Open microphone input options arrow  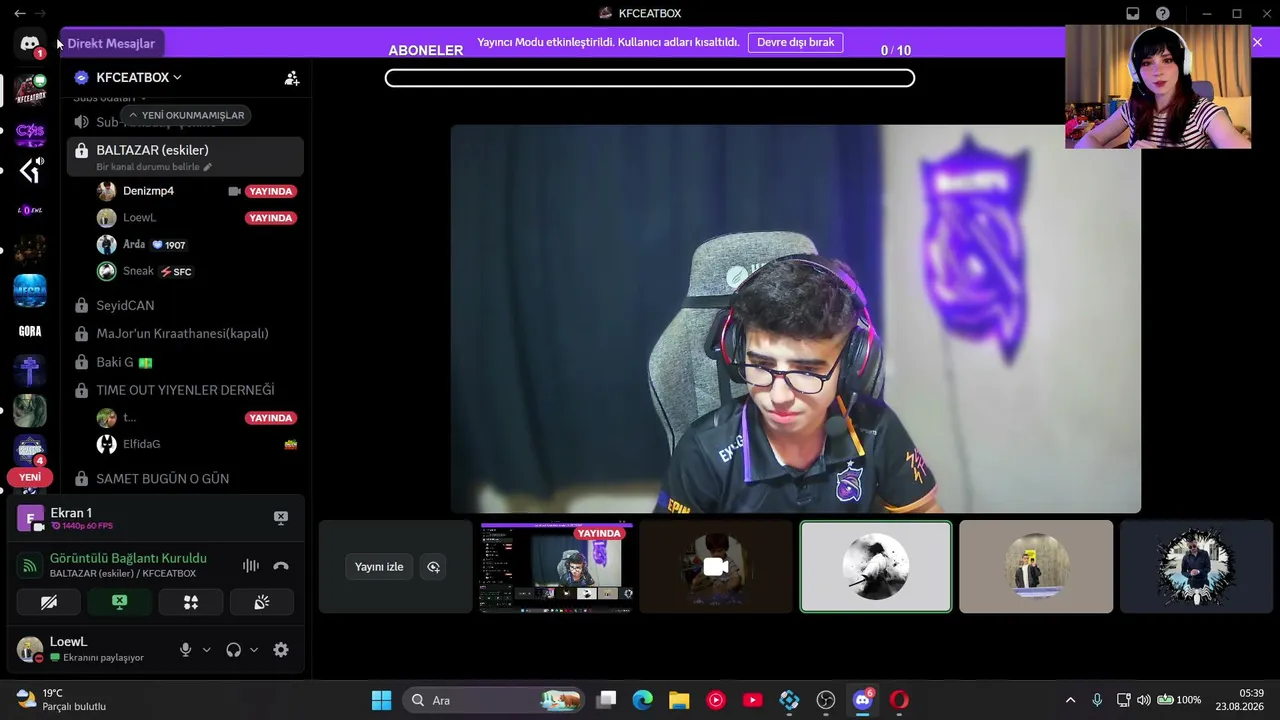(x=206, y=650)
